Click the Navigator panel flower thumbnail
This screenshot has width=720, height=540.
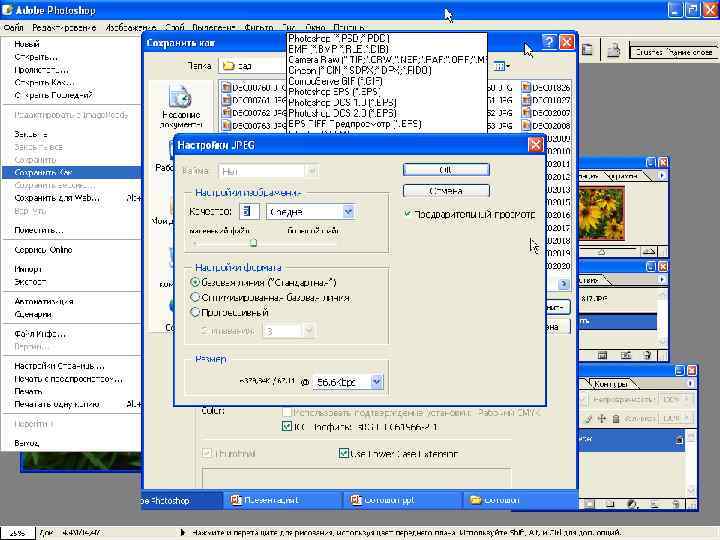pos(602,213)
